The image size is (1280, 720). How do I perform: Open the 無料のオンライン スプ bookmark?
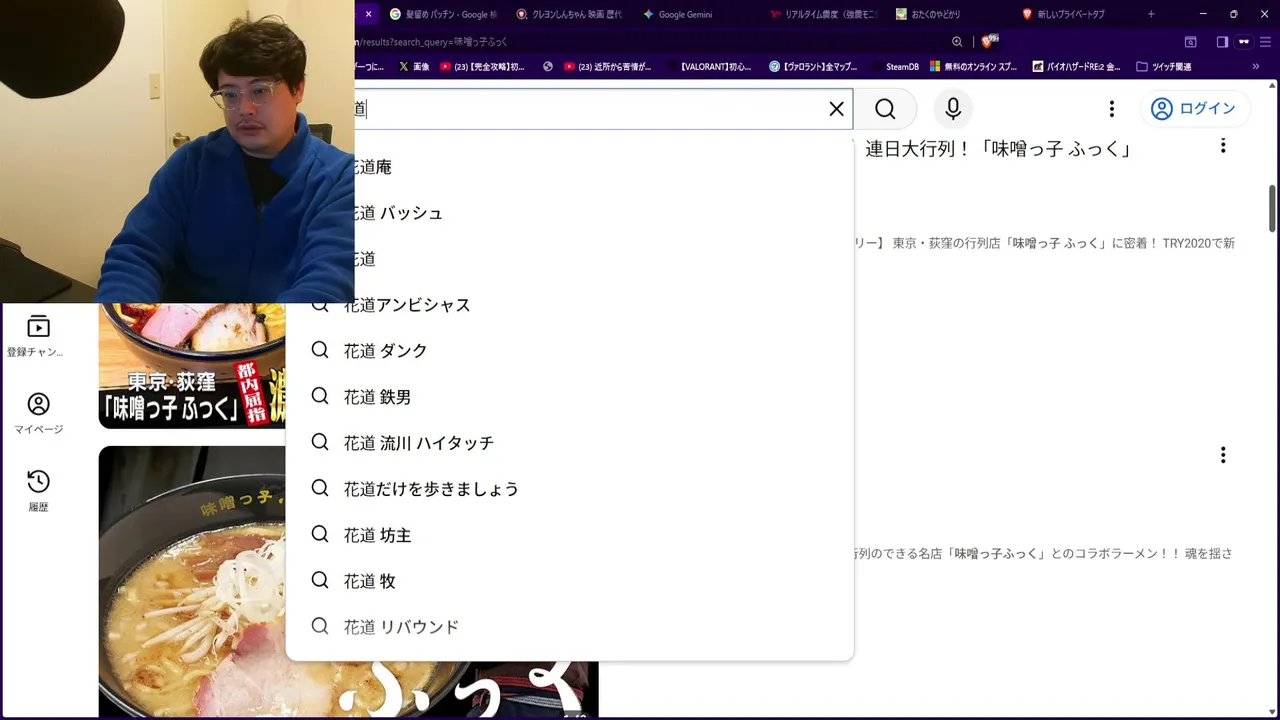pos(974,67)
